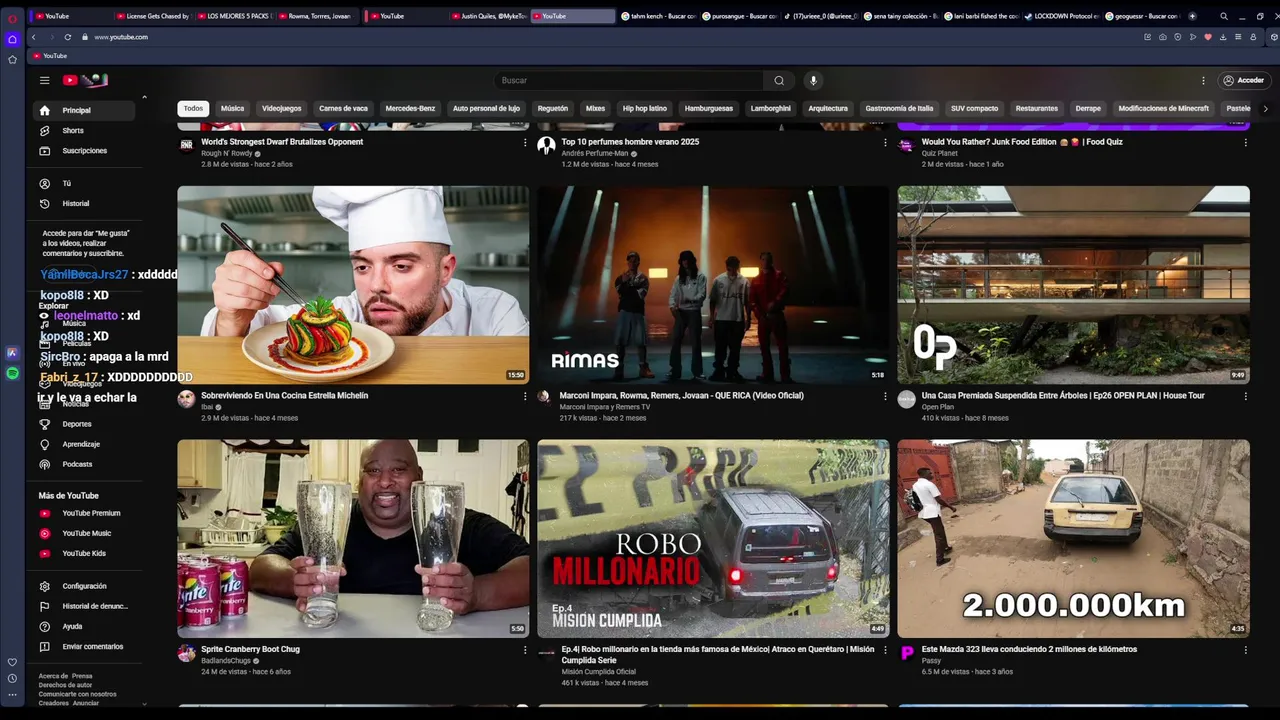Click browser back arrow

point(33,37)
